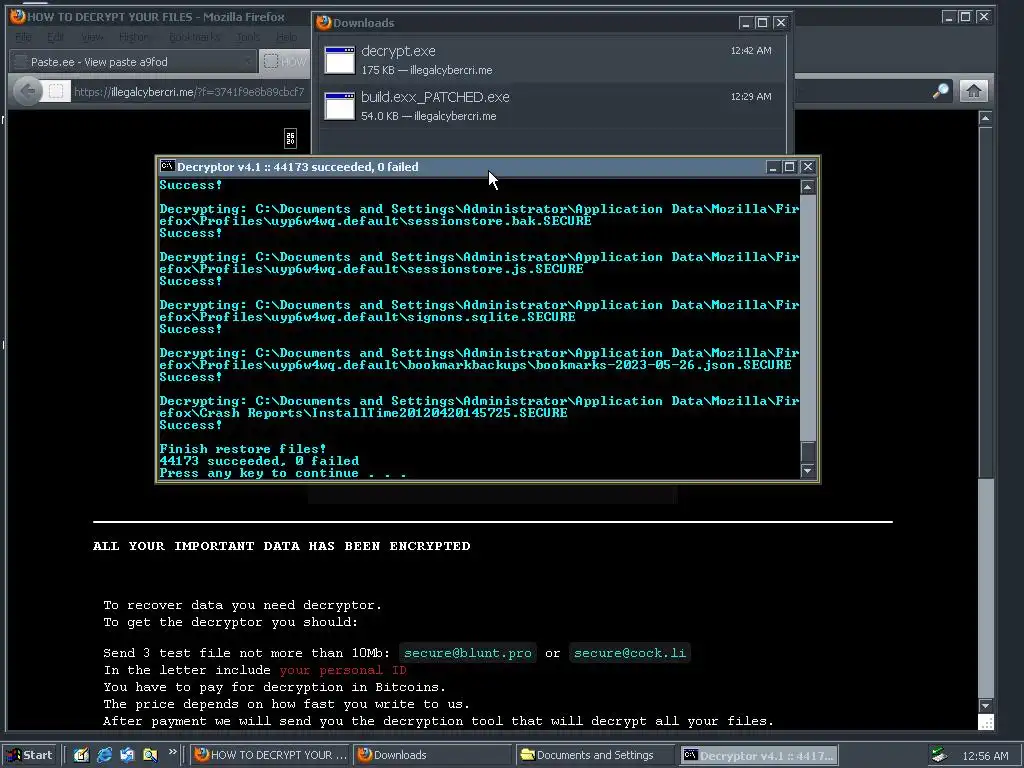
Task: Launch first Quick Launch icon beside Start
Action: pyautogui.click(x=81, y=755)
